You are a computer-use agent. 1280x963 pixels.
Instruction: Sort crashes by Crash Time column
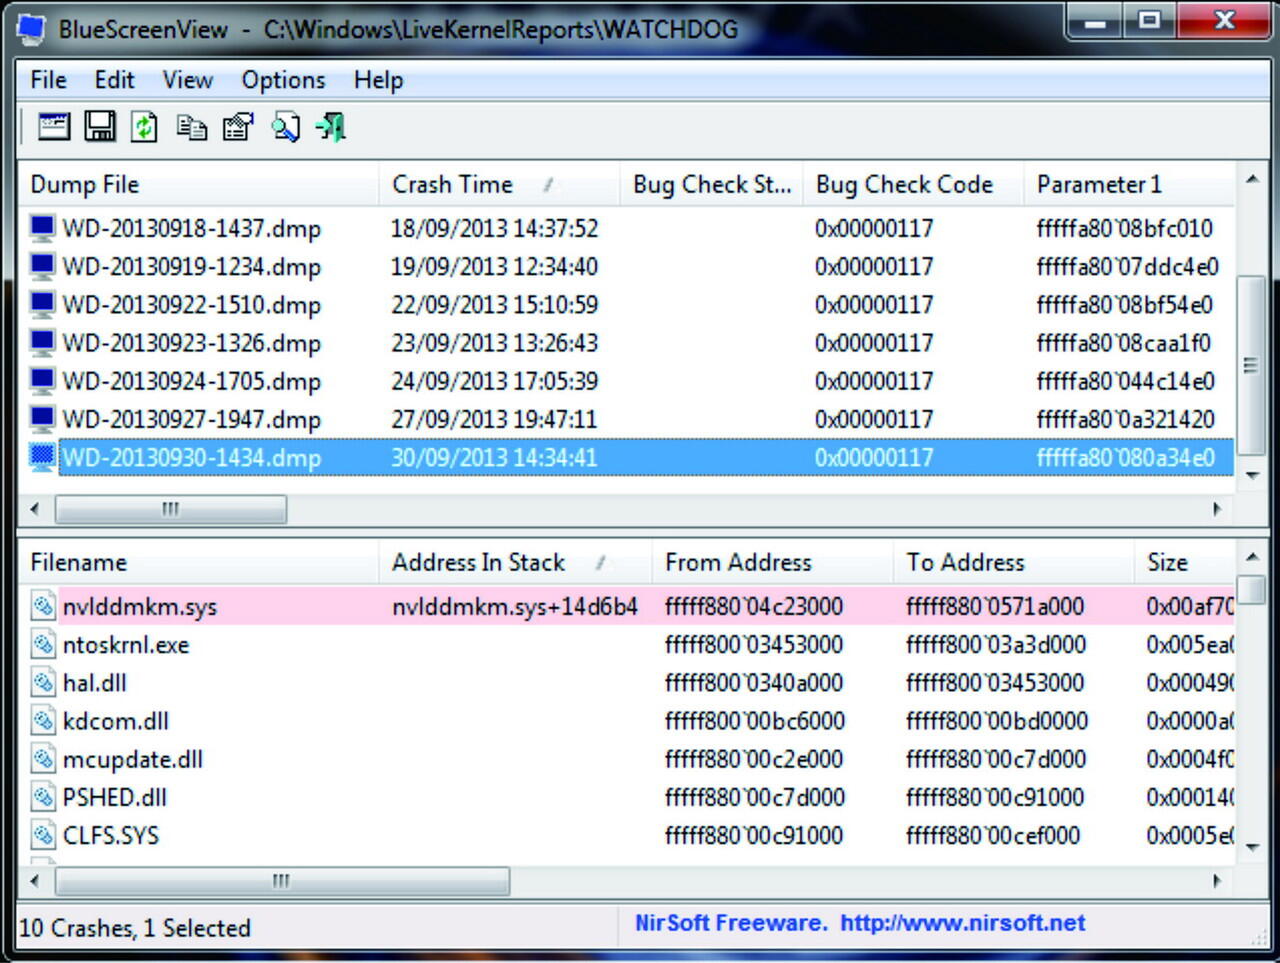tap(453, 185)
